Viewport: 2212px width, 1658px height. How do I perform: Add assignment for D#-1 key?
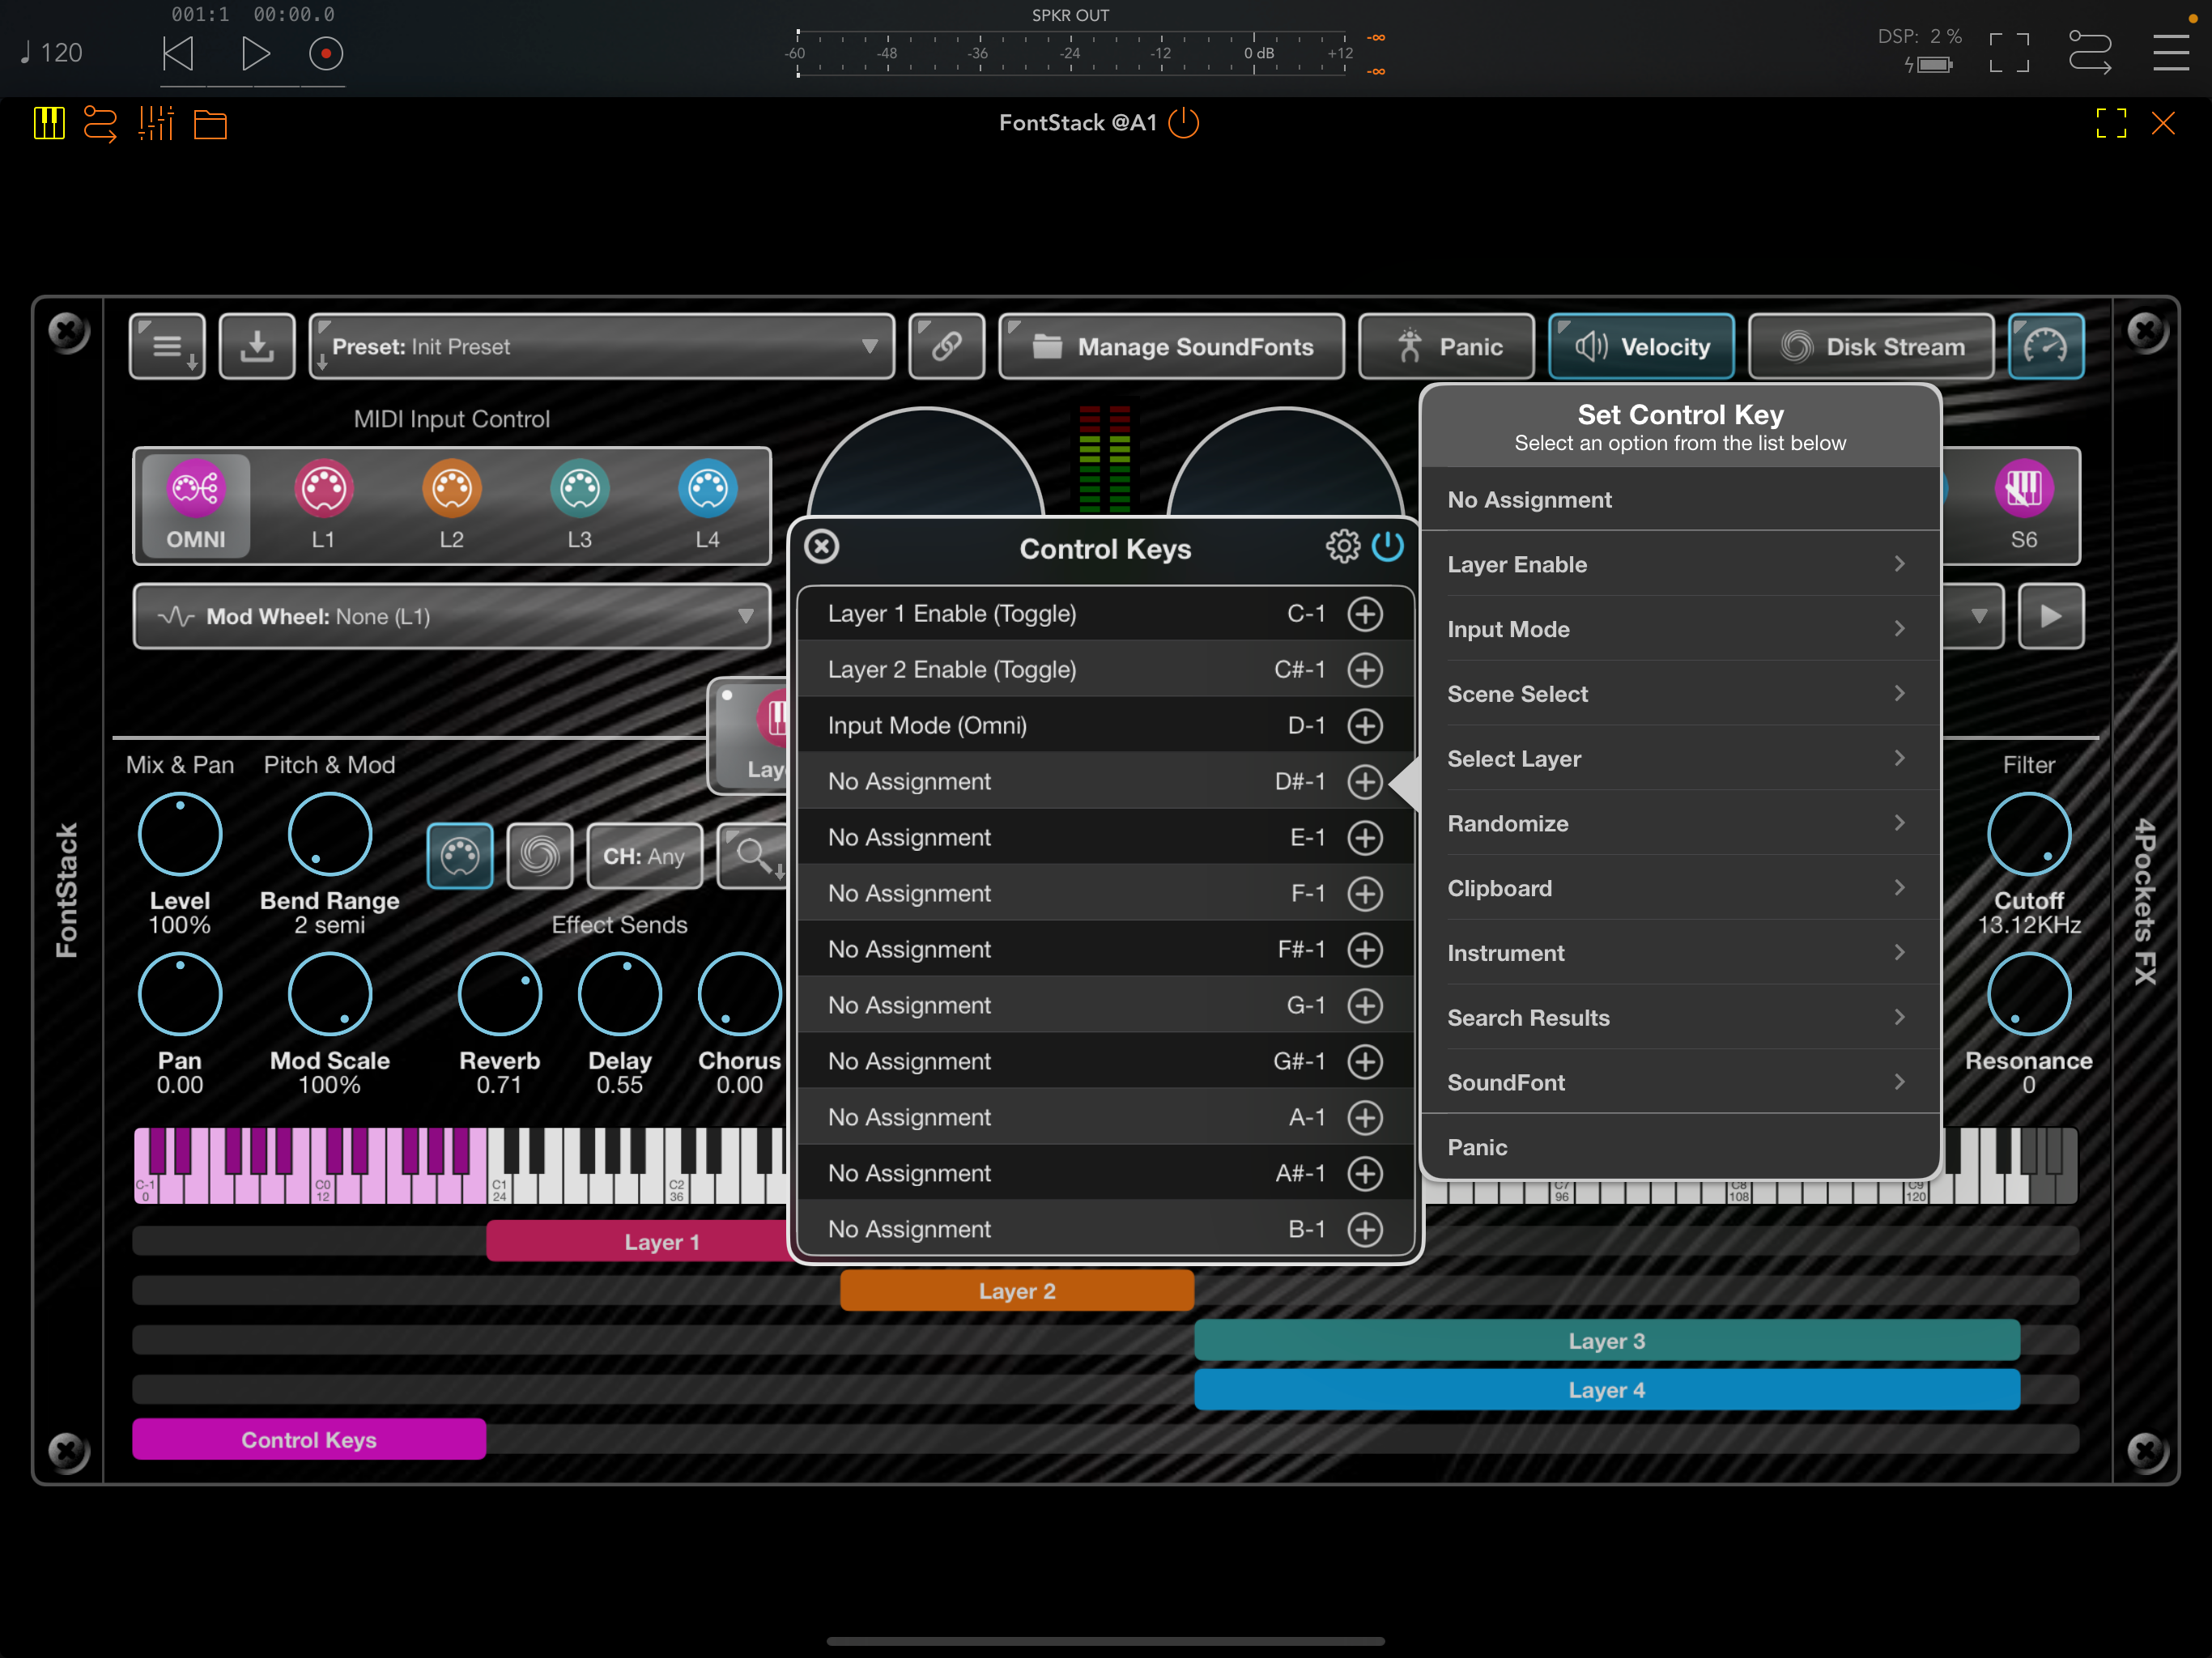[x=1365, y=781]
